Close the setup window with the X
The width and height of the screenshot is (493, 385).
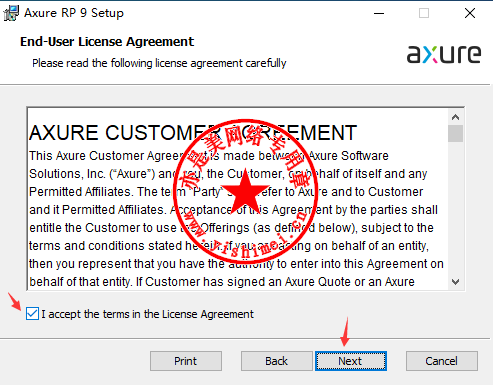[470, 13]
